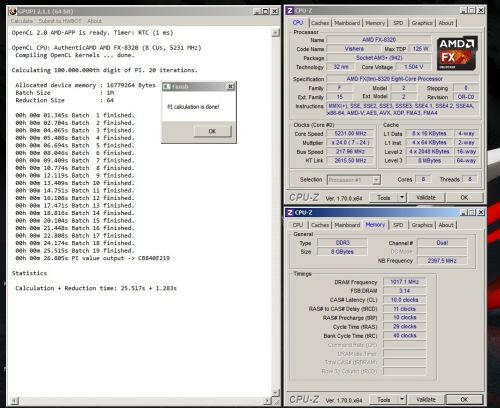500x408 pixels.
Task: Select the CPU tab in top CPU-Z
Action: coord(298,23)
